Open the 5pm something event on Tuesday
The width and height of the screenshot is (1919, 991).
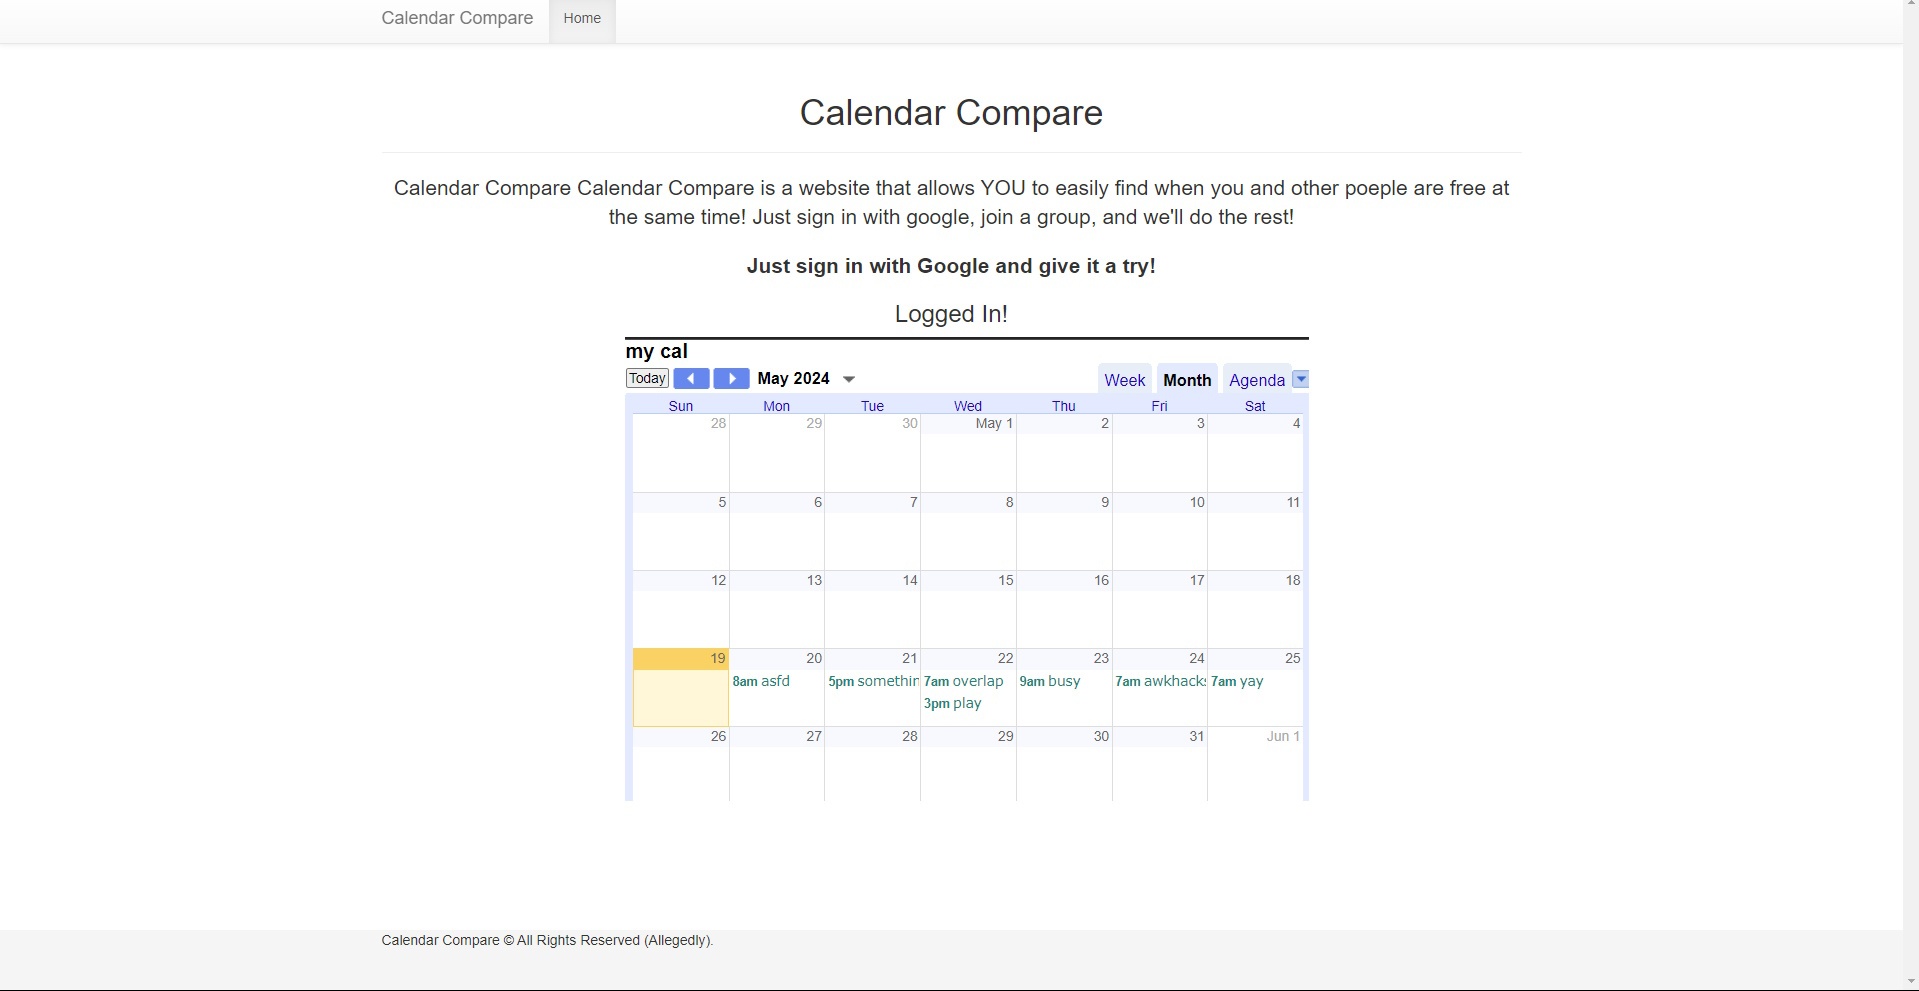click(x=872, y=682)
